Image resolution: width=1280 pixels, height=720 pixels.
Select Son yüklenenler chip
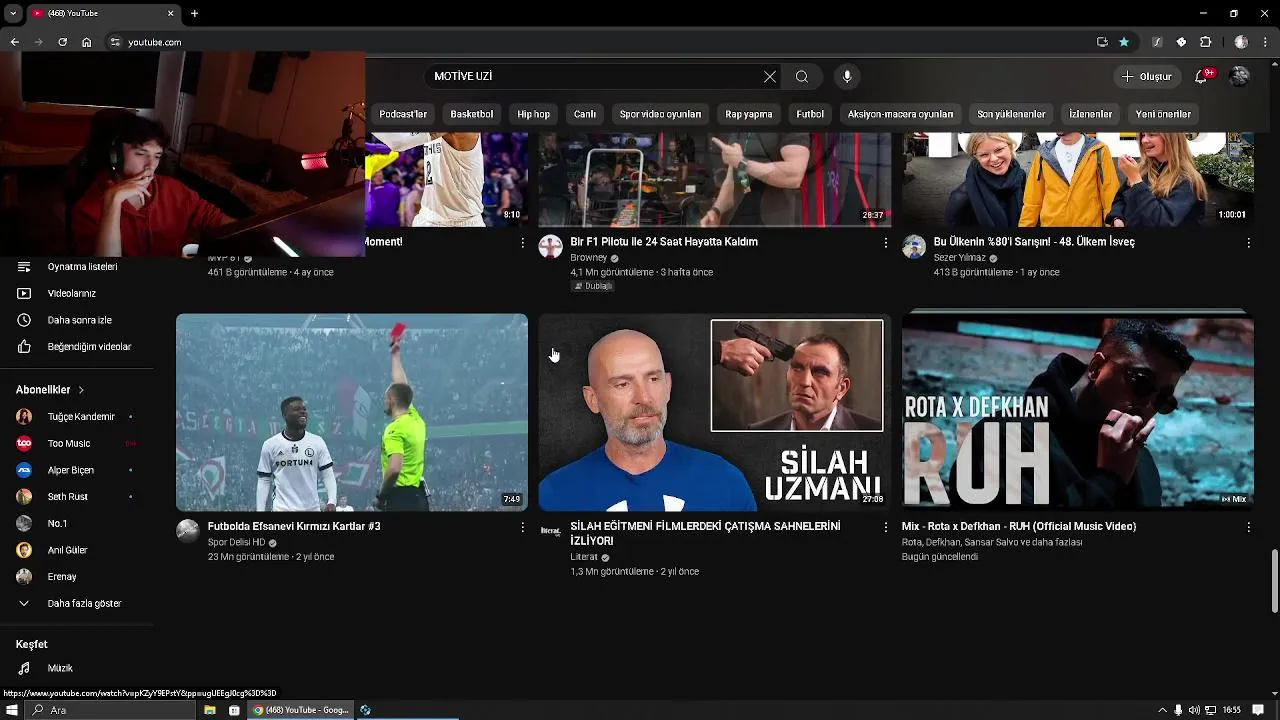(1011, 114)
